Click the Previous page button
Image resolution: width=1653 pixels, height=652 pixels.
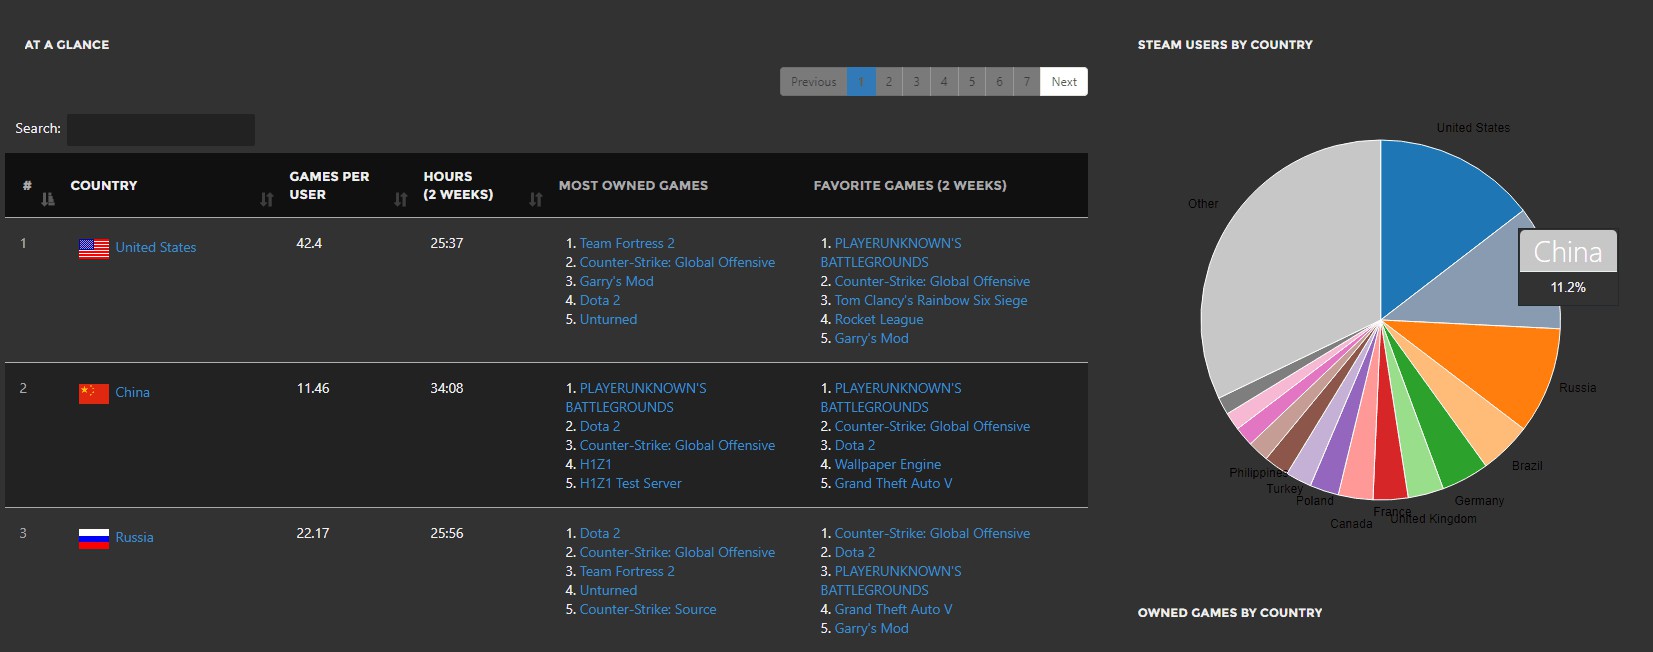(x=813, y=82)
